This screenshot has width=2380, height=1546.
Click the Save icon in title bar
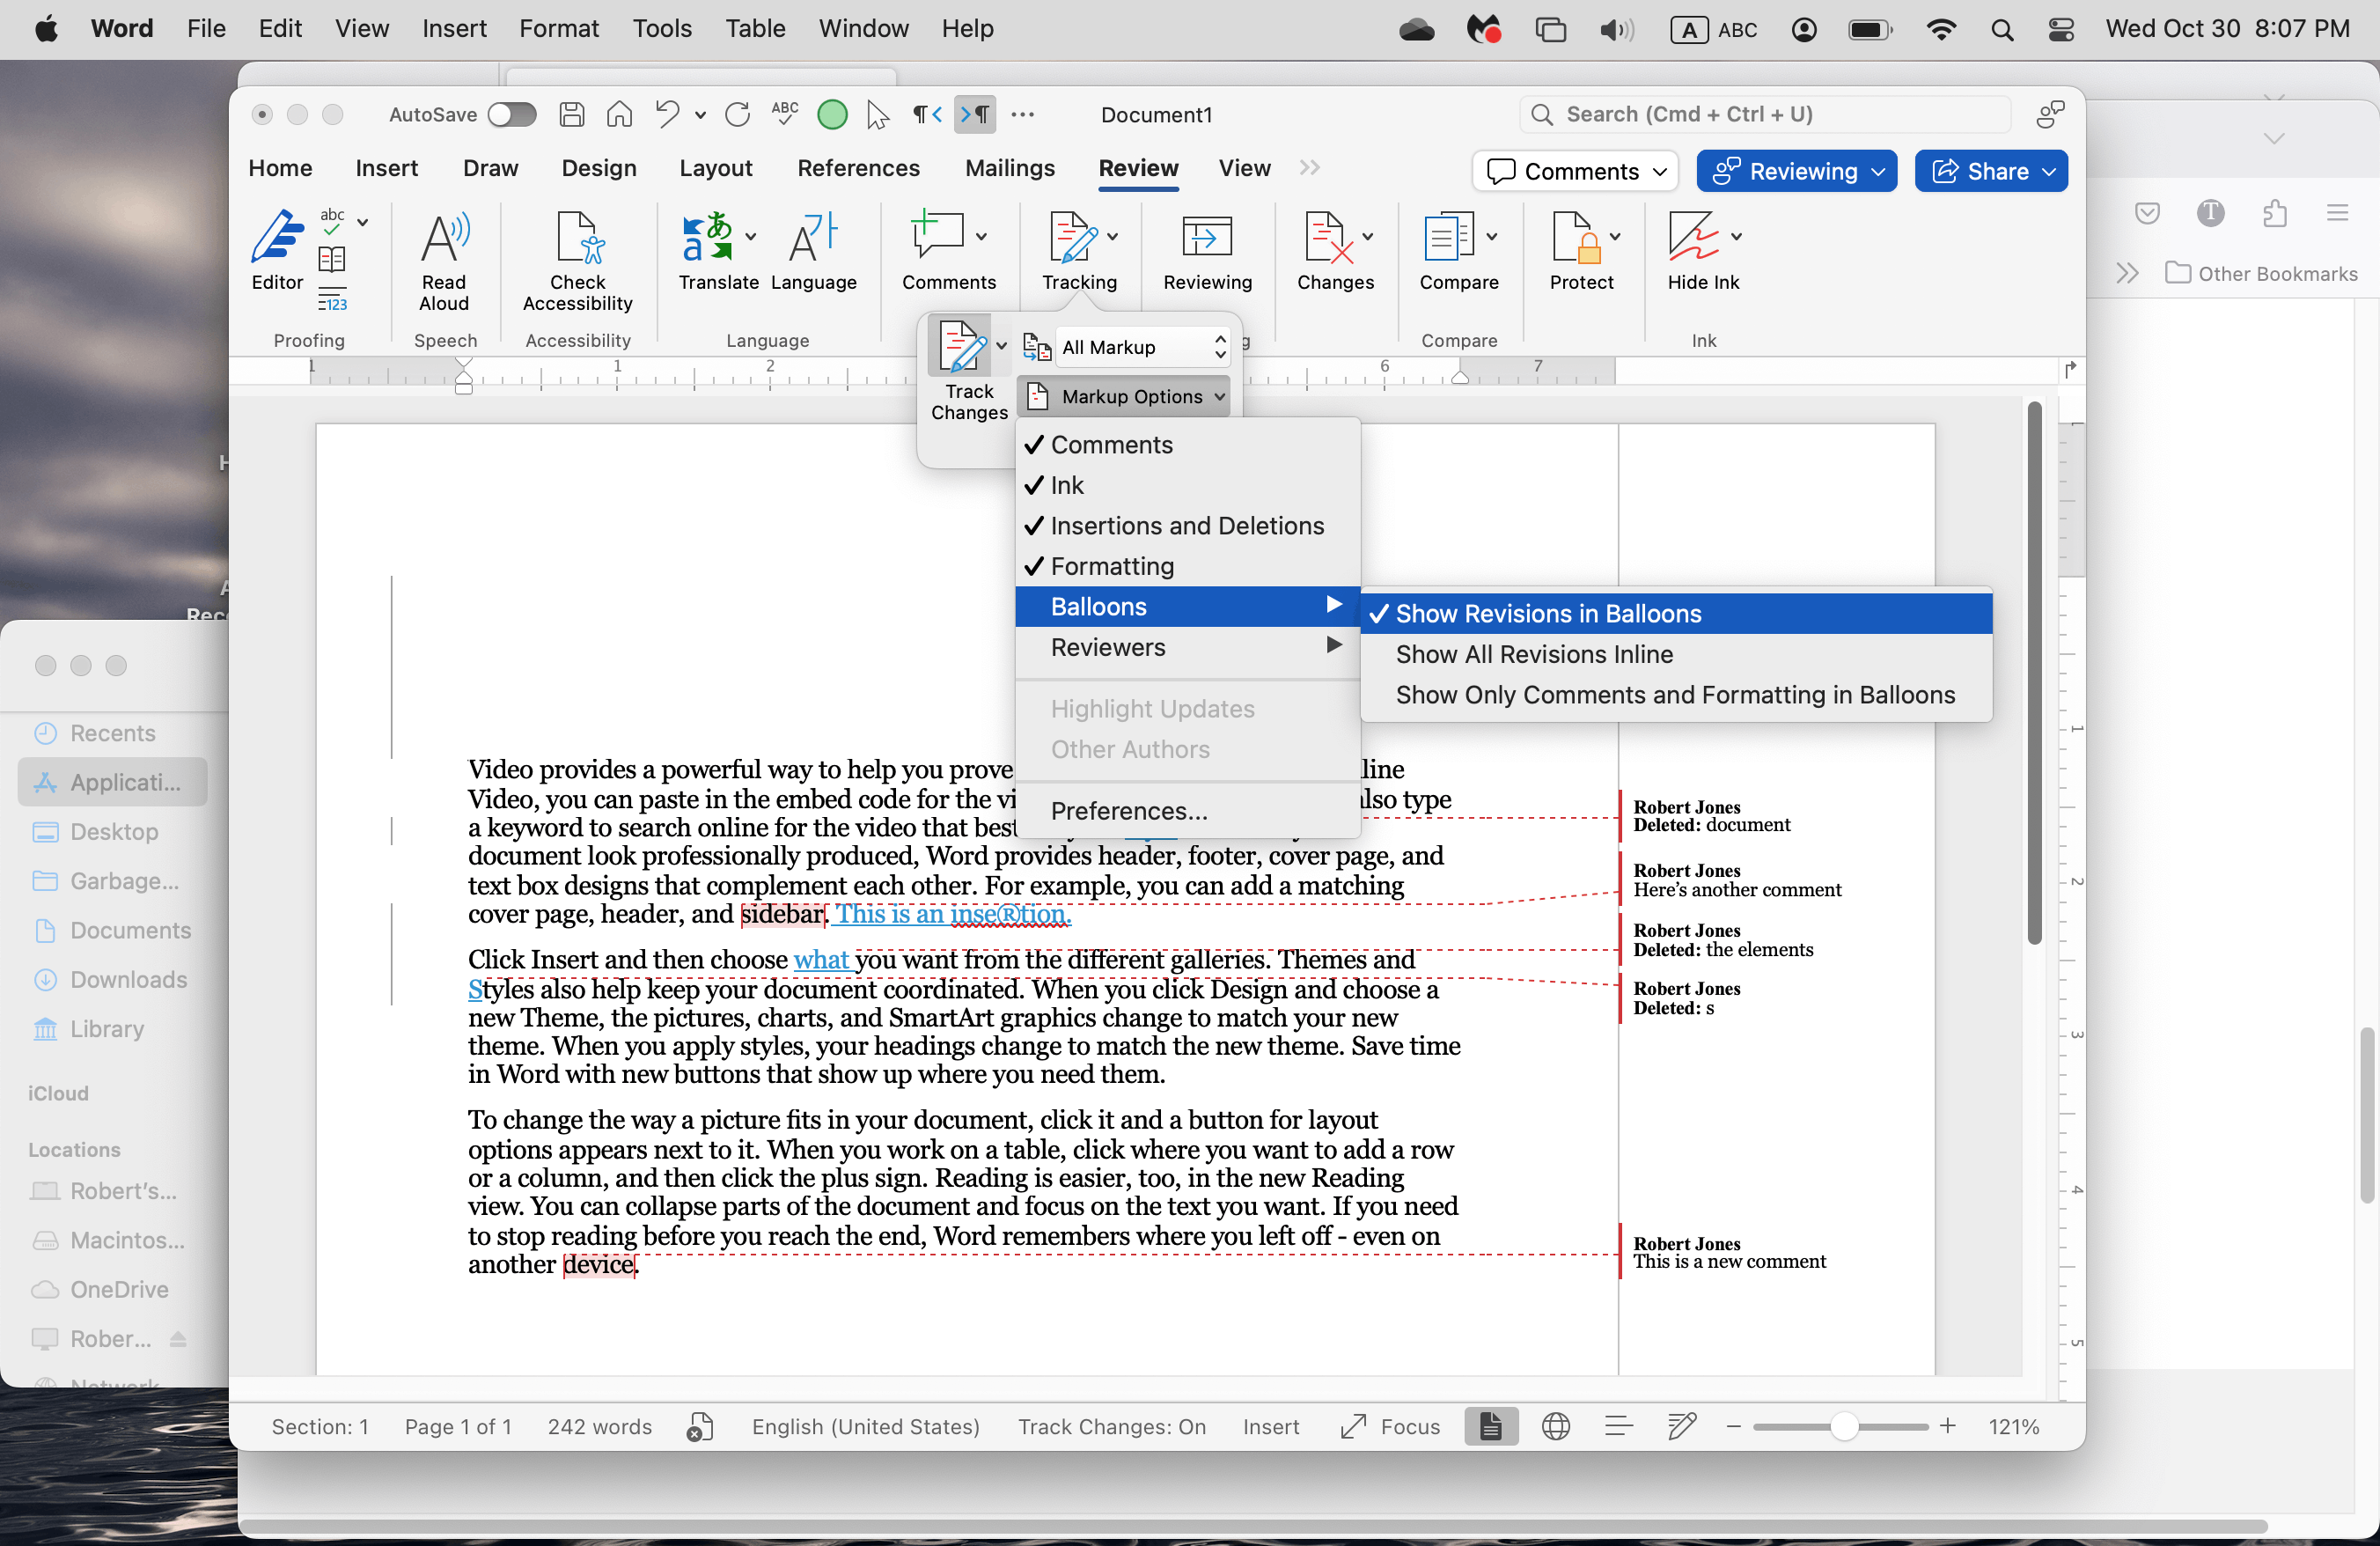click(571, 115)
